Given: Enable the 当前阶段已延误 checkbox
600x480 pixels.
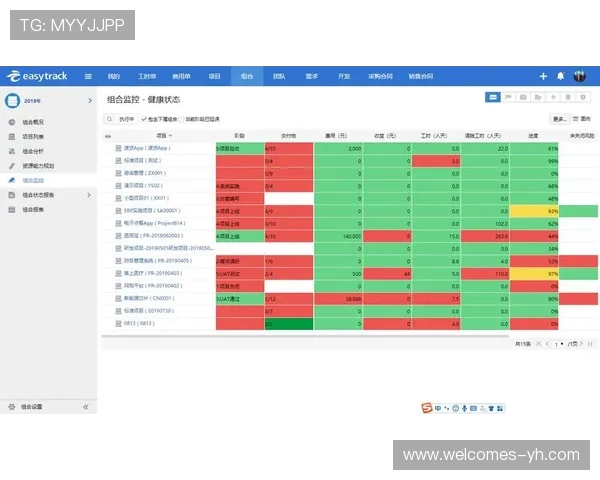Looking at the screenshot, I should pyautogui.click(x=182, y=118).
